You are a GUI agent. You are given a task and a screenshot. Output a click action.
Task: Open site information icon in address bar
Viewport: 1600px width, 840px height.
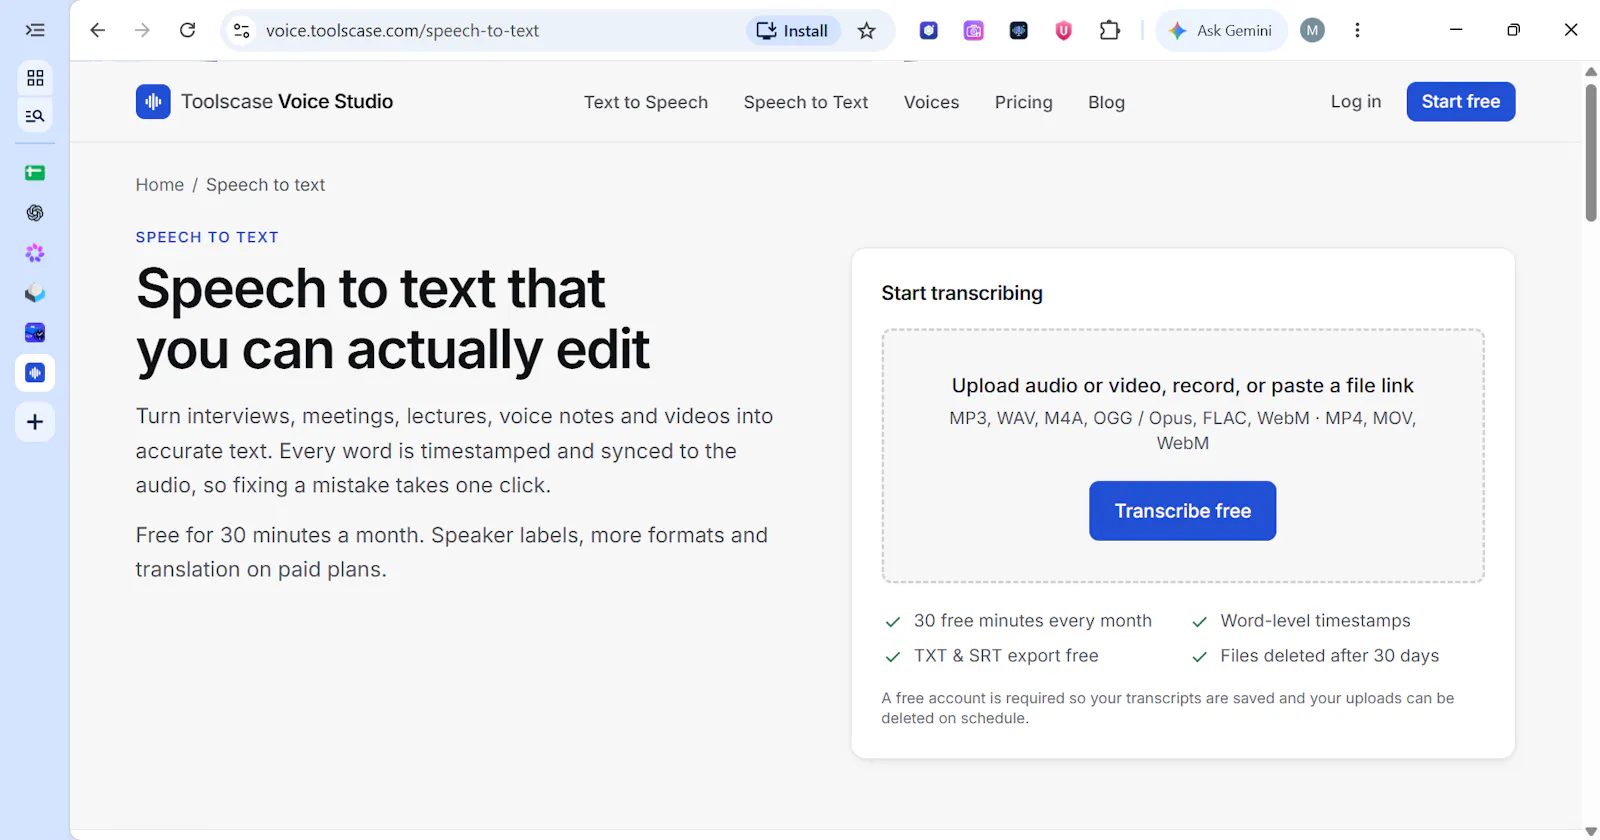tap(242, 30)
